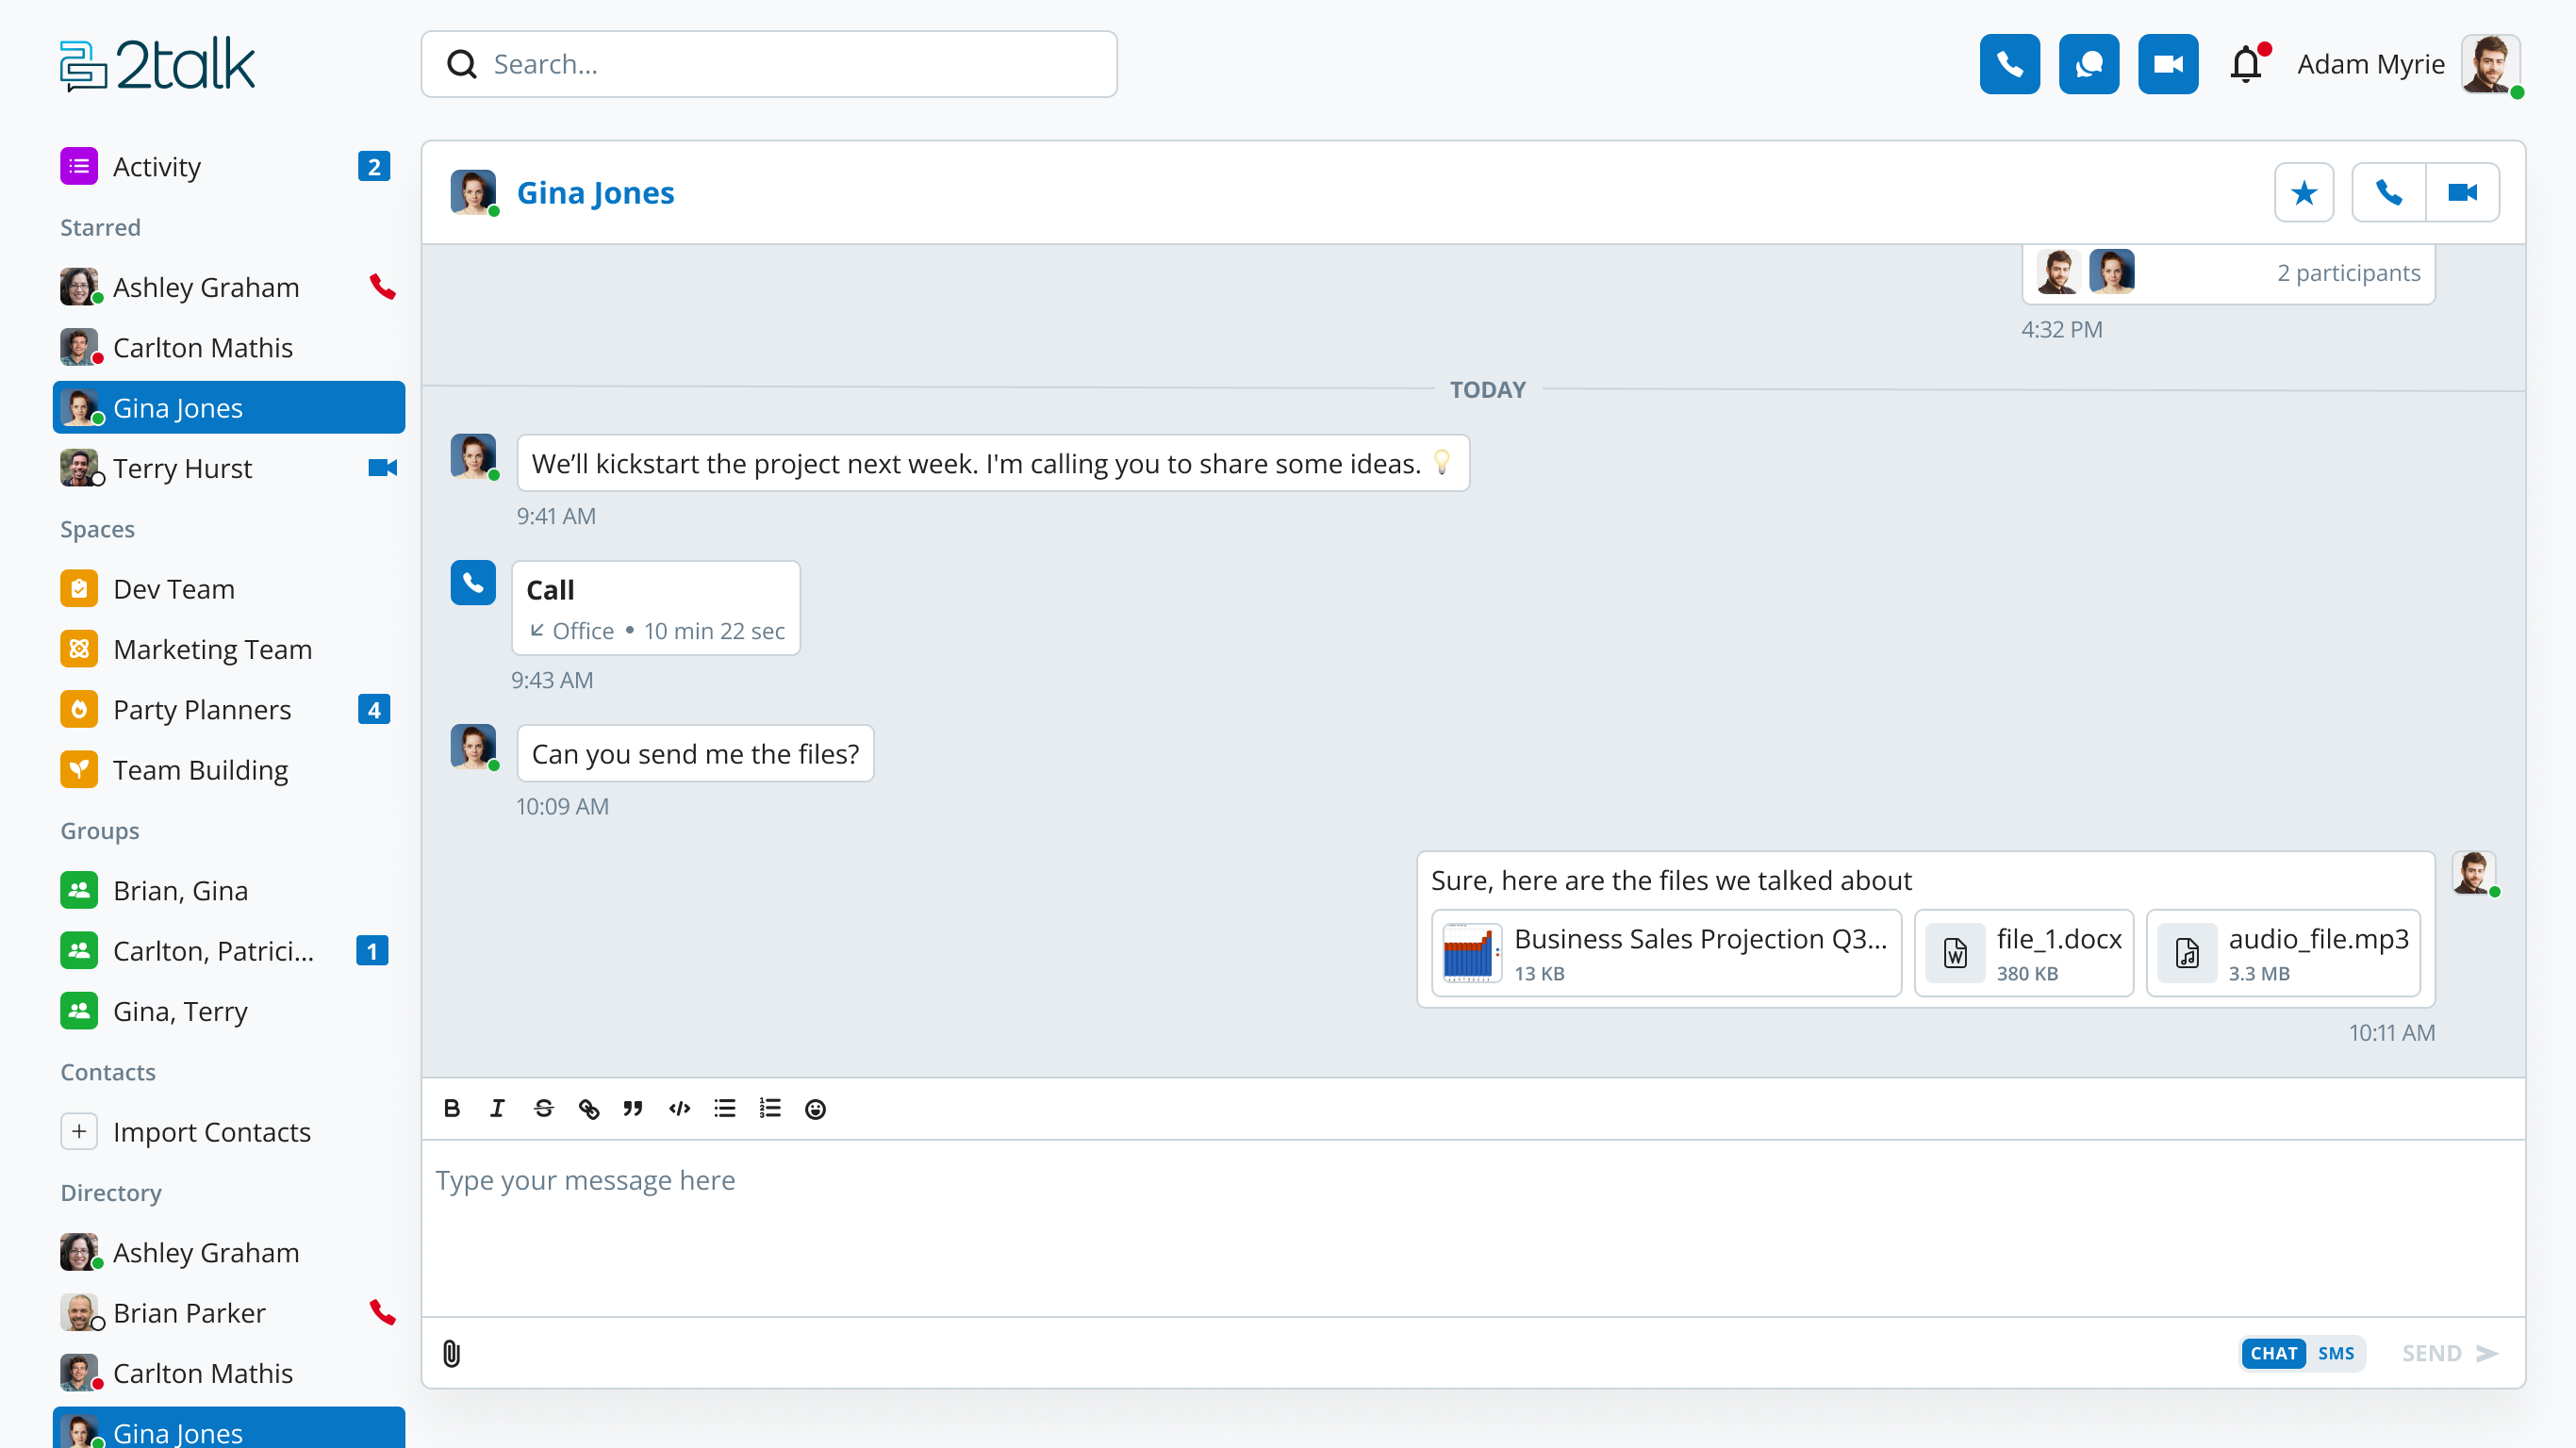
Task: Click phone icon beside Call record
Action: click(x=473, y=582)
